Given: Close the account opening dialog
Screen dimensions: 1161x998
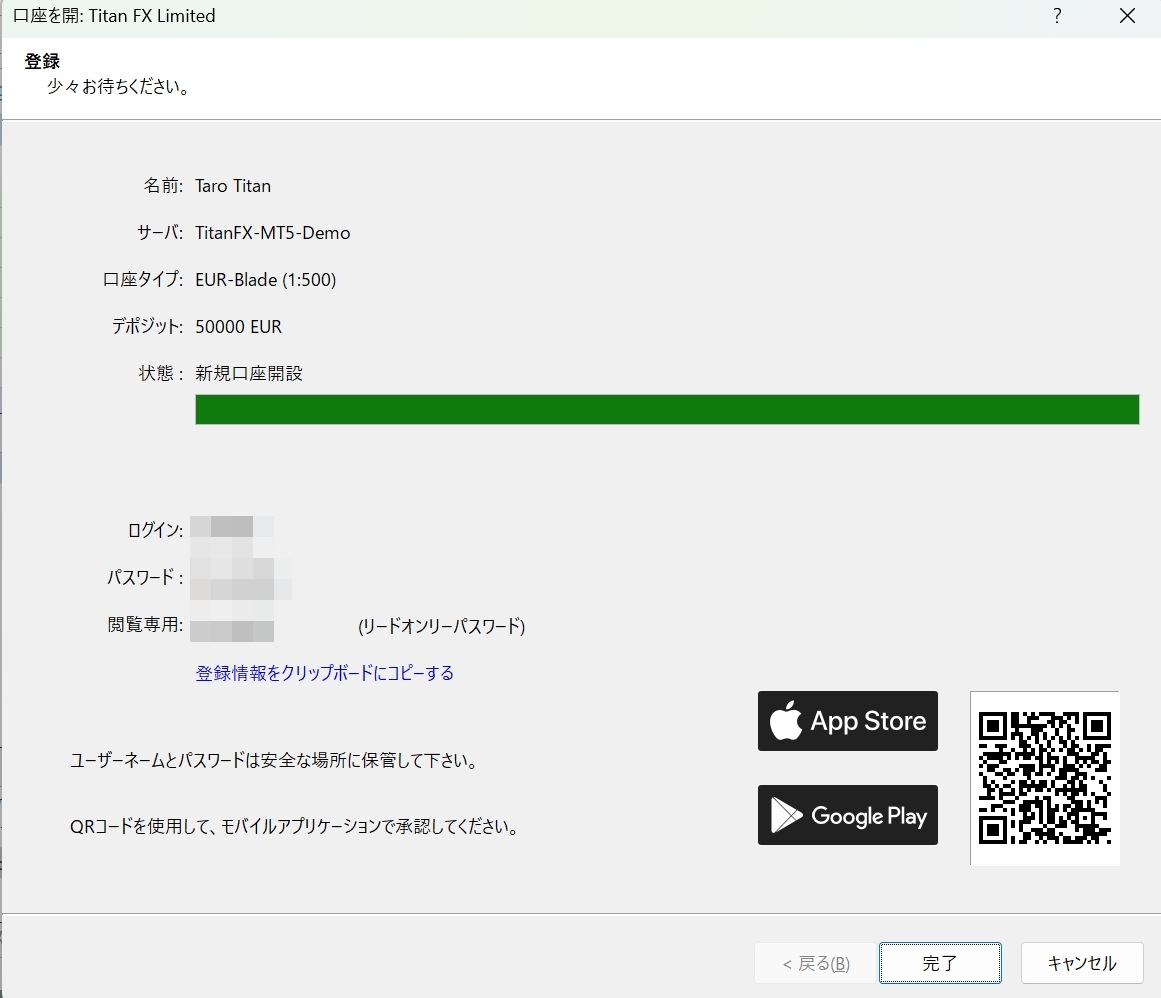Looking at the screenshot, I should pos(1127,16).
